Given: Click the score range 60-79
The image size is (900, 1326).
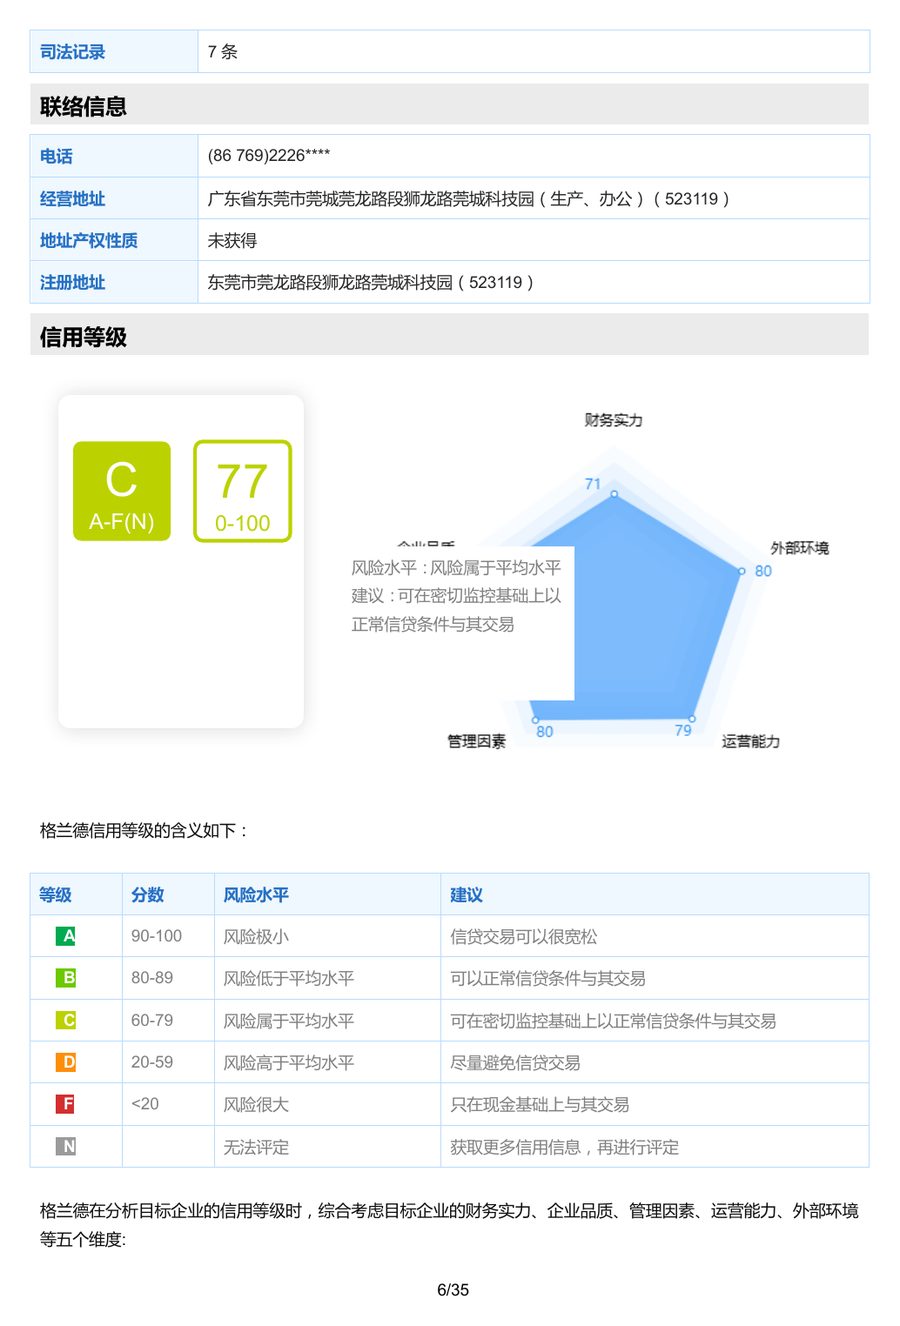Looking at the screenshot, I should point(152,1020).
